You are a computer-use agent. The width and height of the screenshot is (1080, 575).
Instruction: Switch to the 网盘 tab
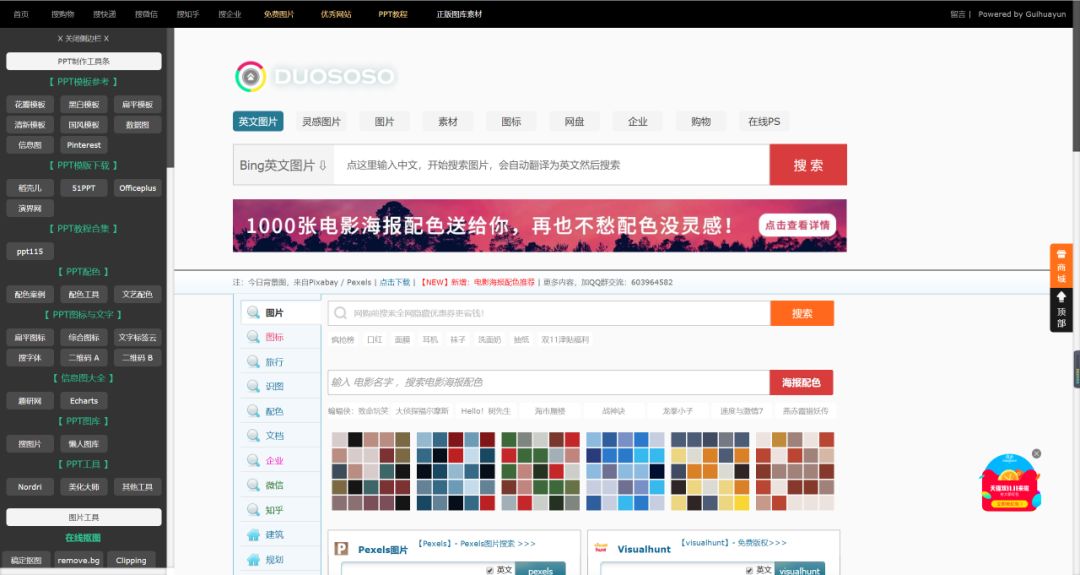click(x=574, y=121)
